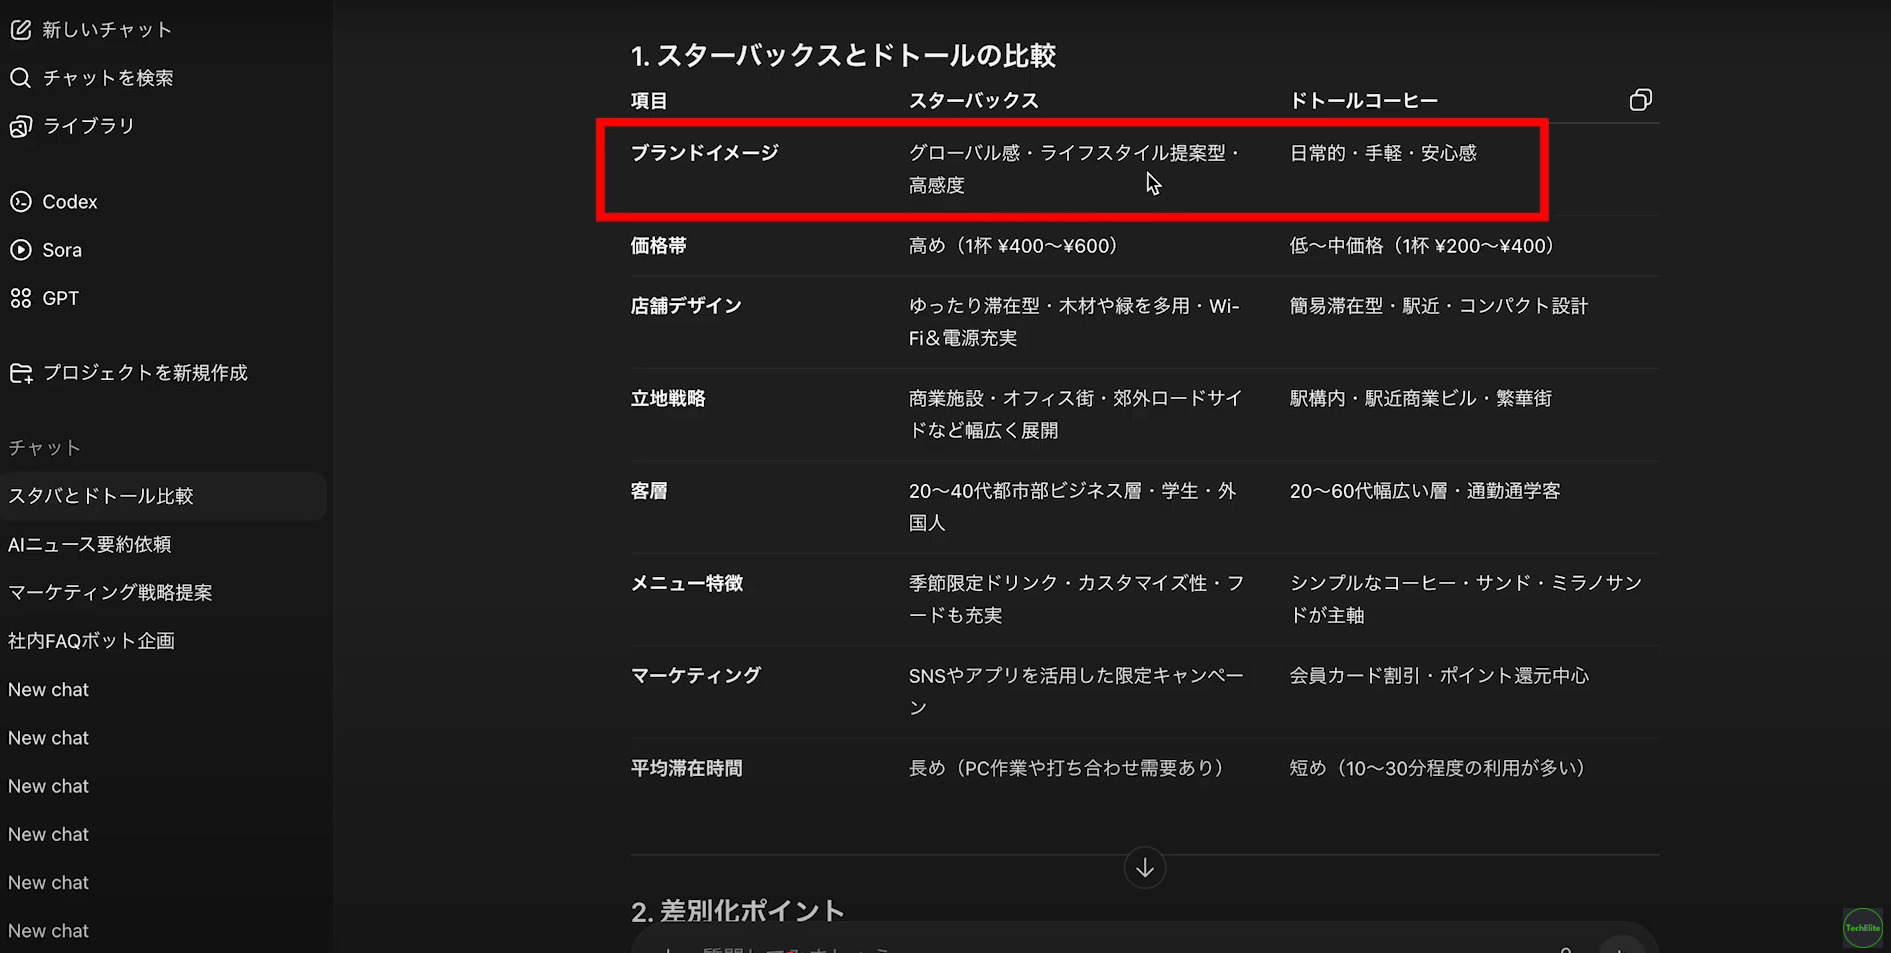Viewport: 1891px width, 953px height.
Task: Click the TechElite logo badge
Action: tap(1862, 928)
